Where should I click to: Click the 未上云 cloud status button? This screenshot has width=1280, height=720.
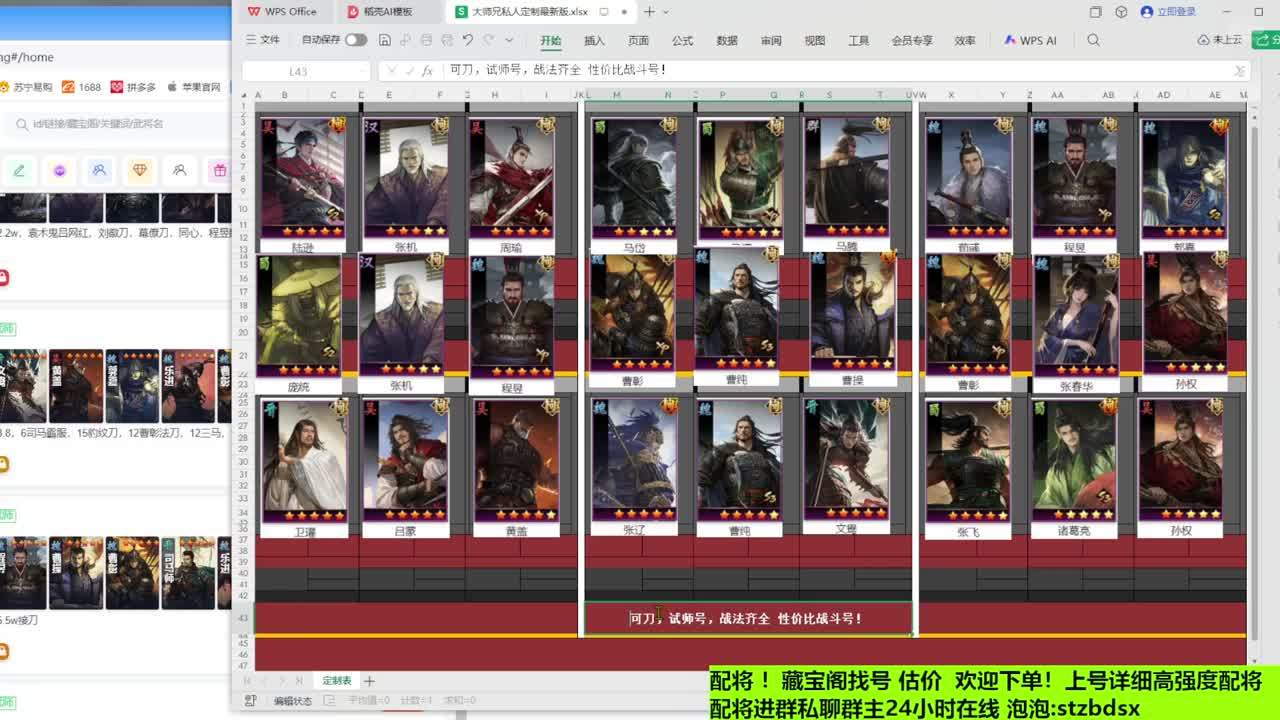pyautogui.click(x=1220, y=40)
